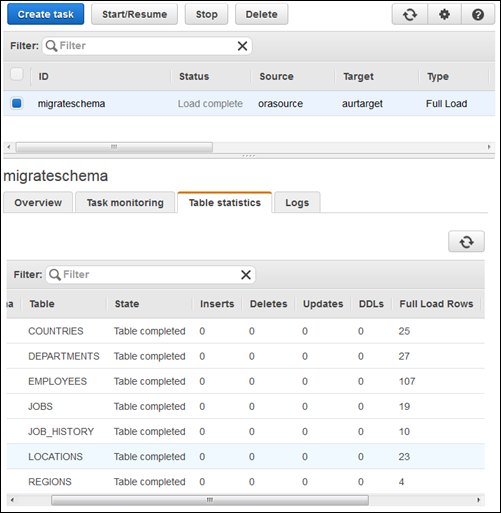This screenshot has width=501, height=513.
Task: Click the orasource source cell
Action: pyautogui.click(x=280, y=104)
